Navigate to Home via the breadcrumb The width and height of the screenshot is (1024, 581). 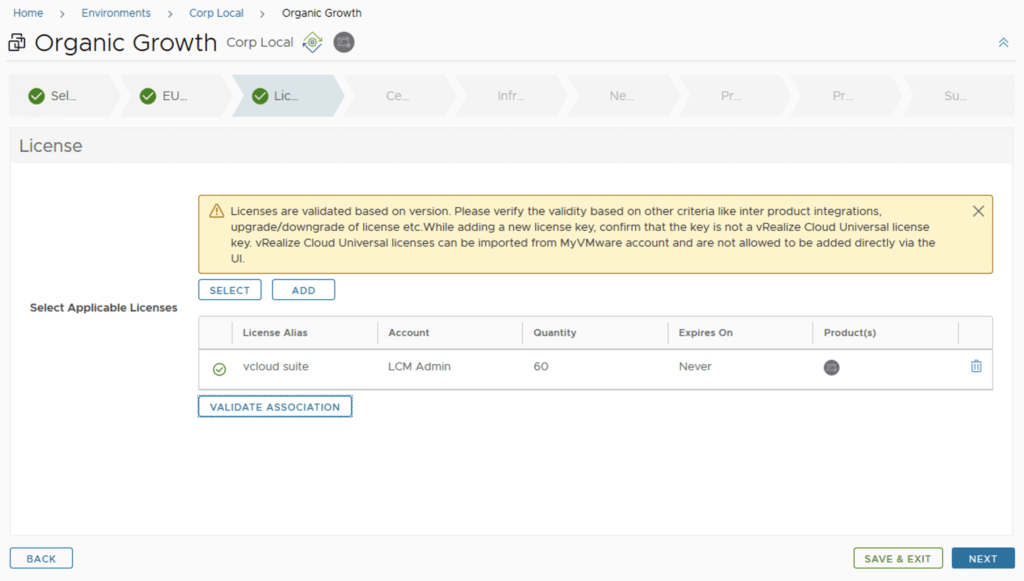pyautogui.click(x=28, y=13)
